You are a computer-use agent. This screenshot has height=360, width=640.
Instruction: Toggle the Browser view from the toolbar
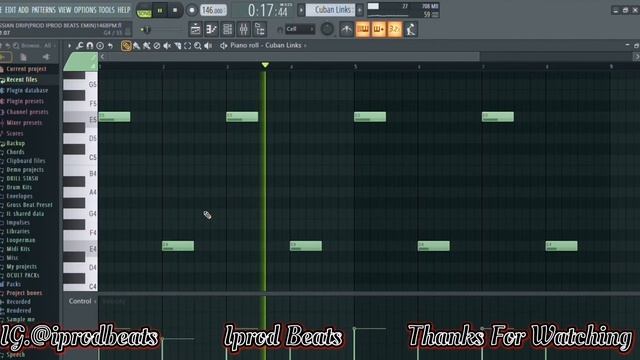[x=260, y=29]
